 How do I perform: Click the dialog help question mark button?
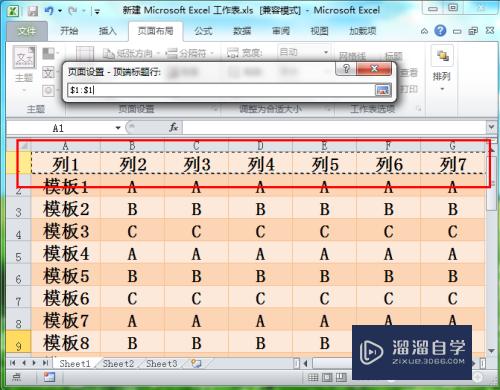[346, 69]
